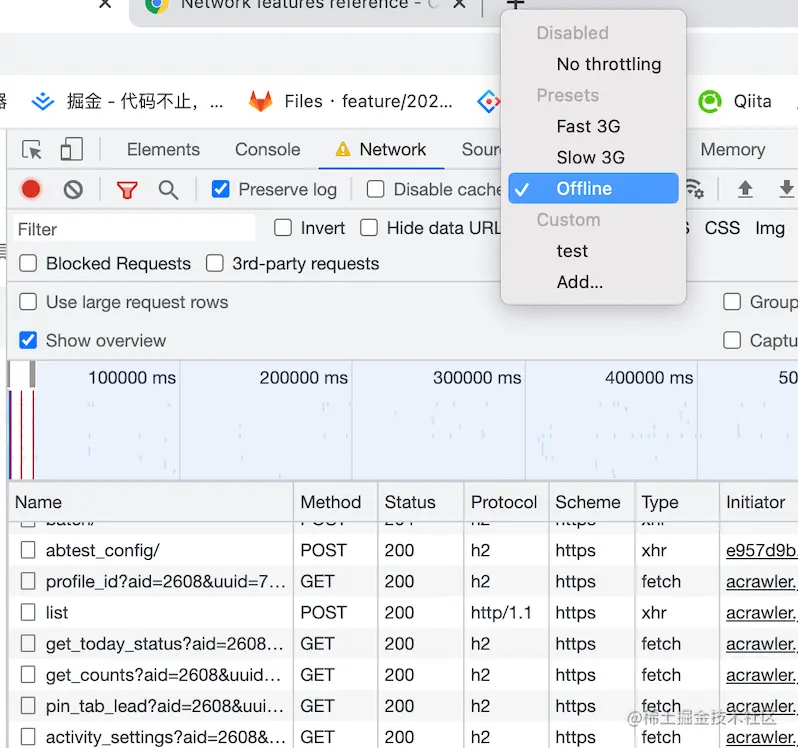The width and height of the screenshot is (798, 748).
Task: Uncheck Show overview
Action: 28,340
